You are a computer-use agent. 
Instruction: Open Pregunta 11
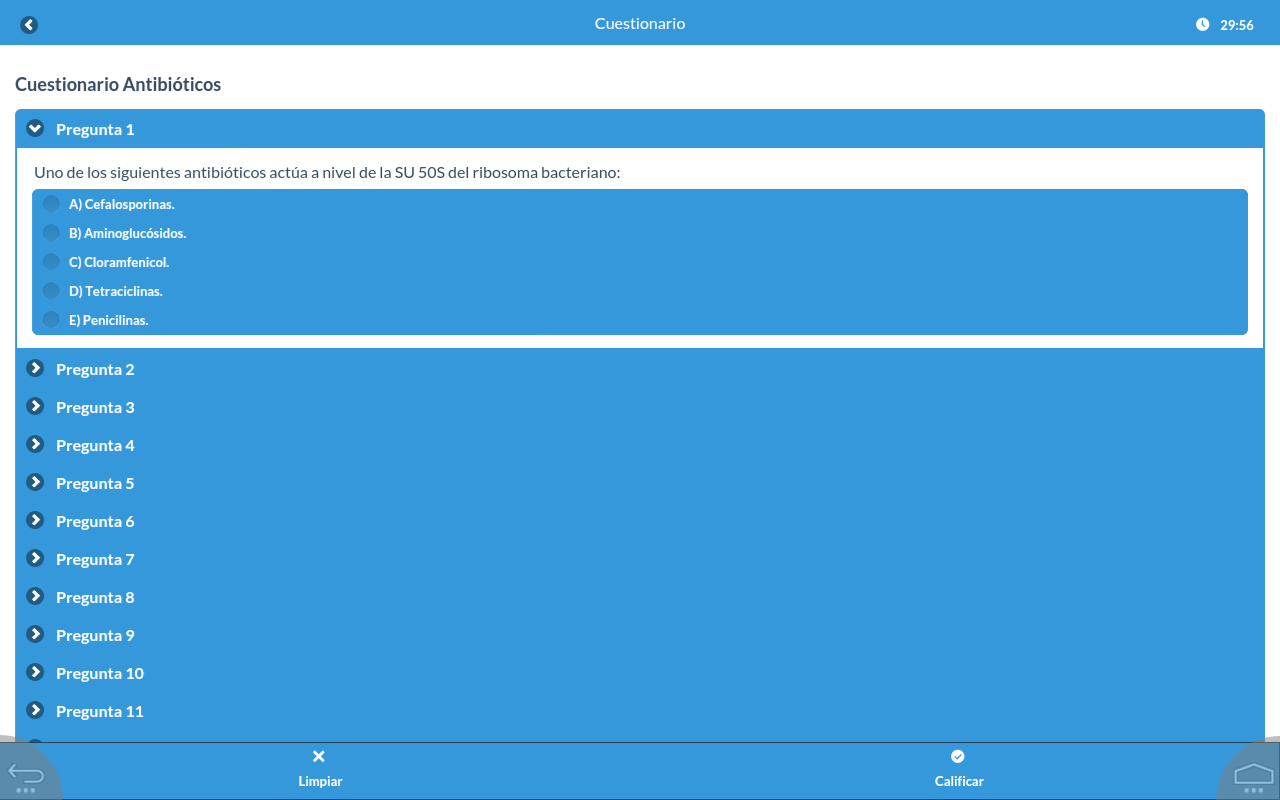point(640,711)
